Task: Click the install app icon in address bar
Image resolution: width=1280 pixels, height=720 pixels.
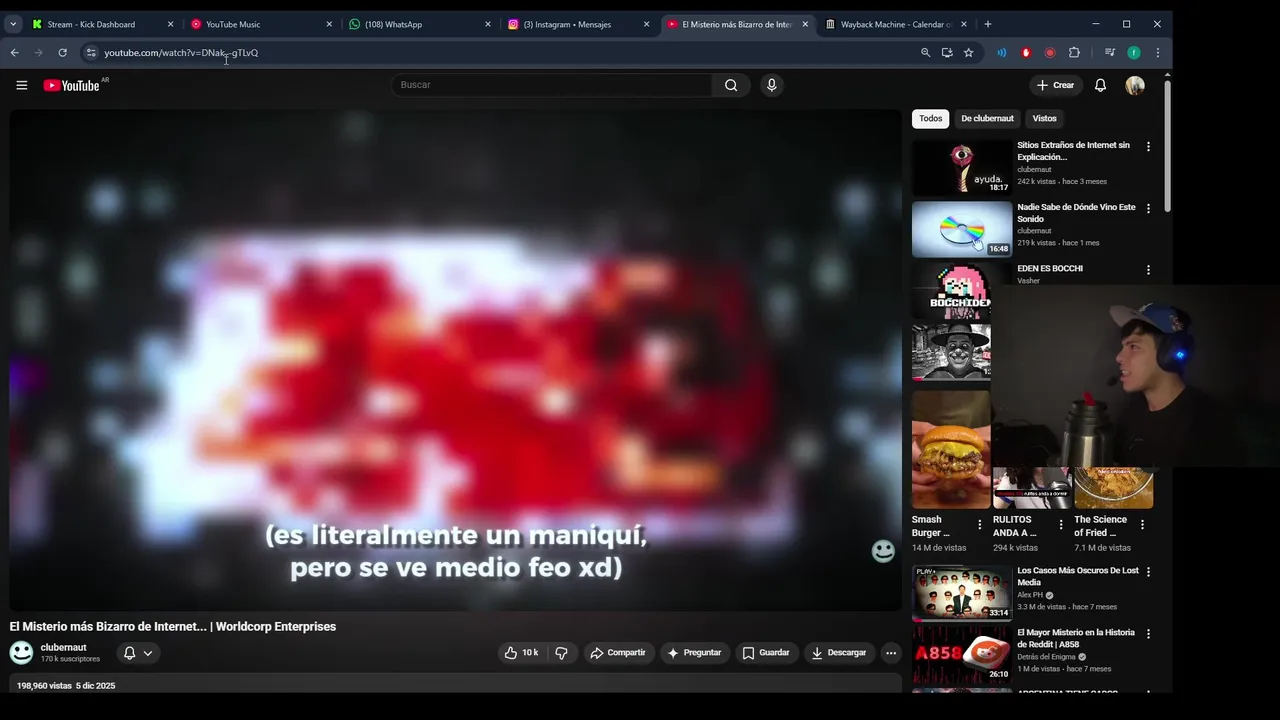Action: point(947,52)
